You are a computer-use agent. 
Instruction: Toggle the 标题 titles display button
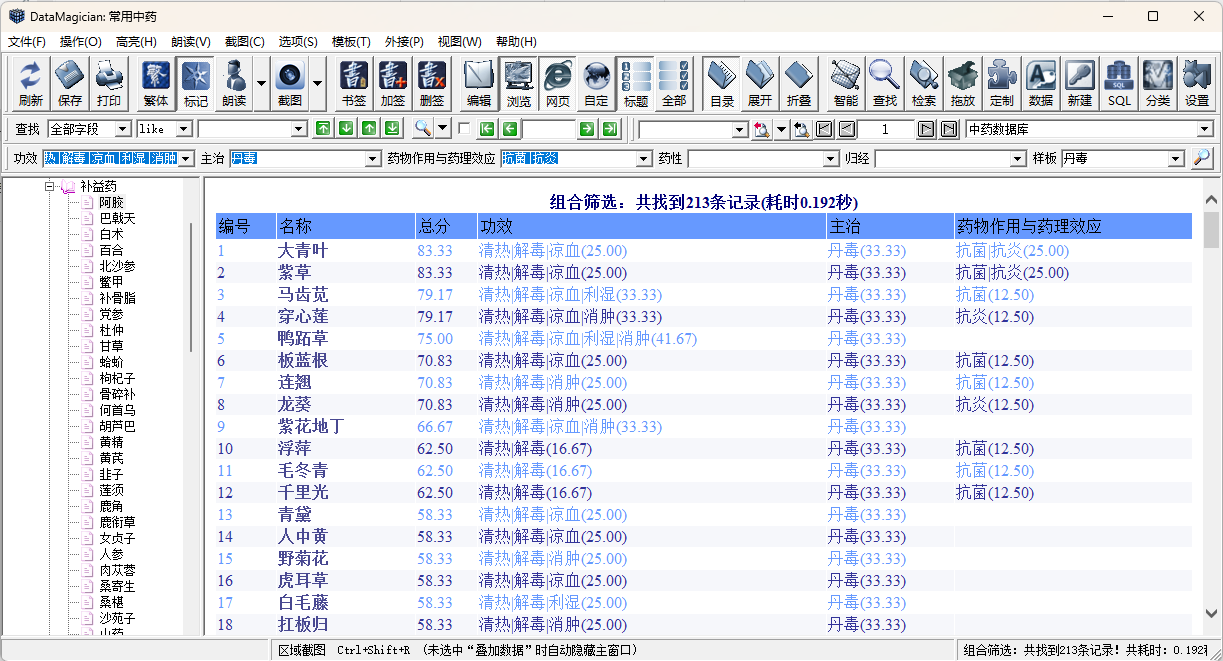(636, 84)
